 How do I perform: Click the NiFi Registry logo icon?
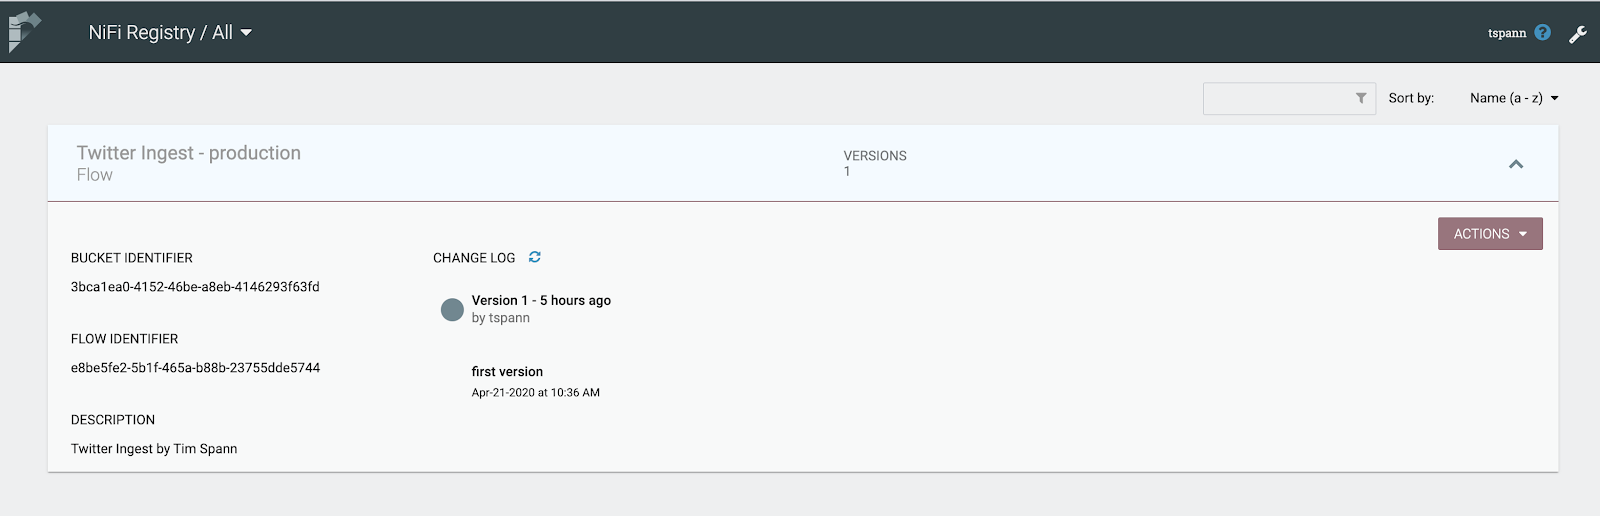pyautogui.click(x=24, y=31)
